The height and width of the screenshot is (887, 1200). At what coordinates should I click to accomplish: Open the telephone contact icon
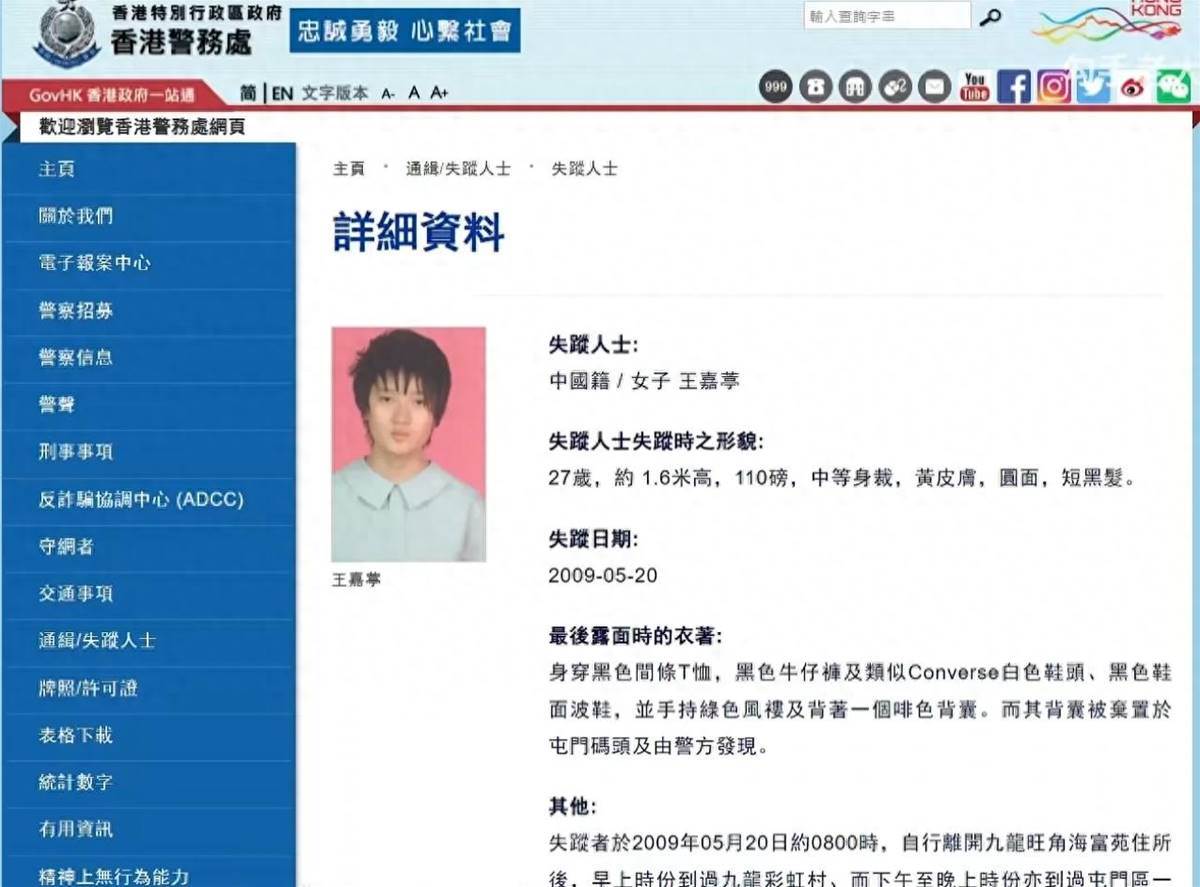[815, 87]
